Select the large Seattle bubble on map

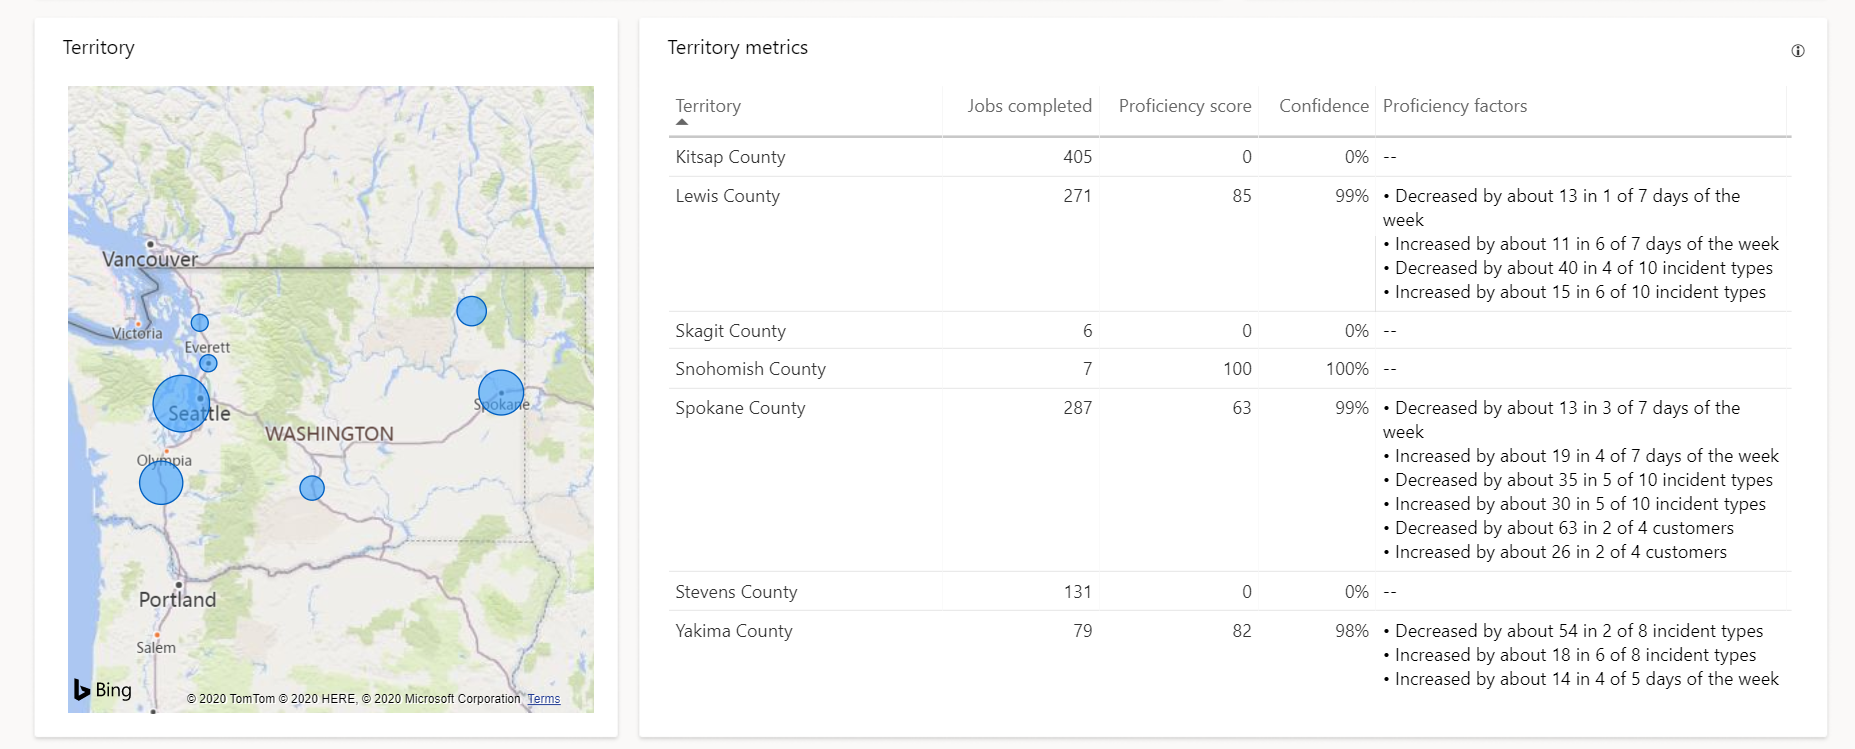pyautogui.click(x=181, y=404)
